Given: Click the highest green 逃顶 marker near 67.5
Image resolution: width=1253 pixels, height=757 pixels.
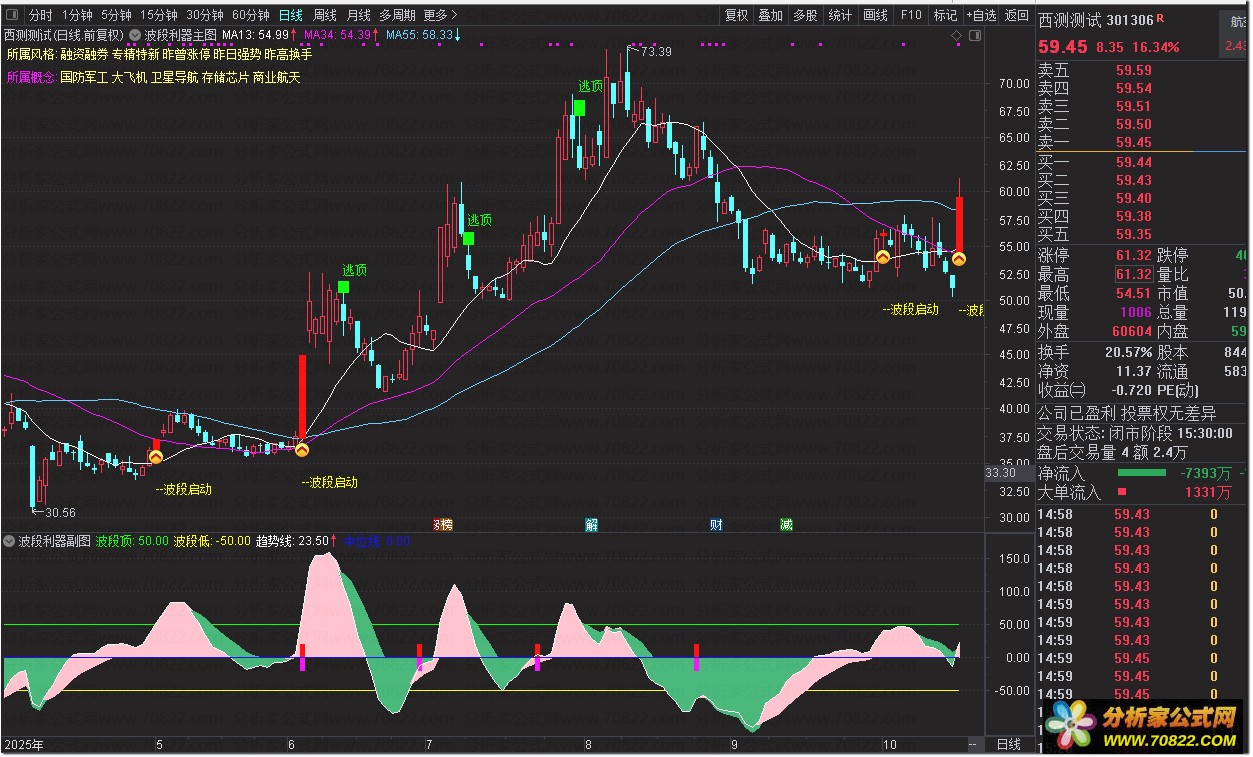Looking at the screenshot, I should 579,107.
